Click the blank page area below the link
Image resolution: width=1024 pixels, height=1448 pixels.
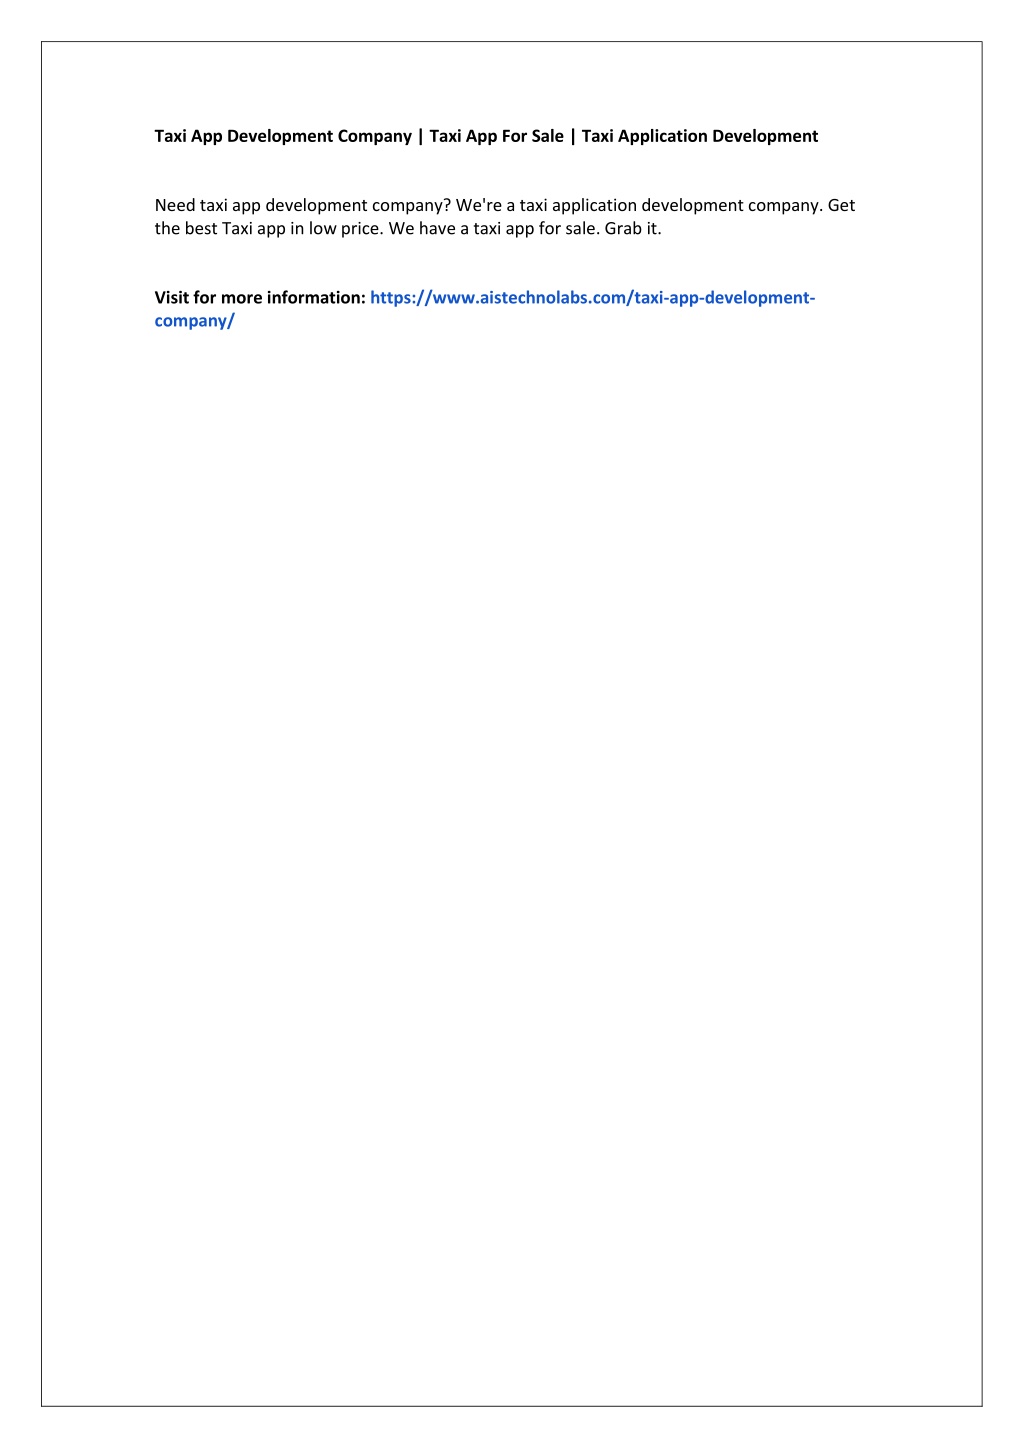[x=512, y=800]
